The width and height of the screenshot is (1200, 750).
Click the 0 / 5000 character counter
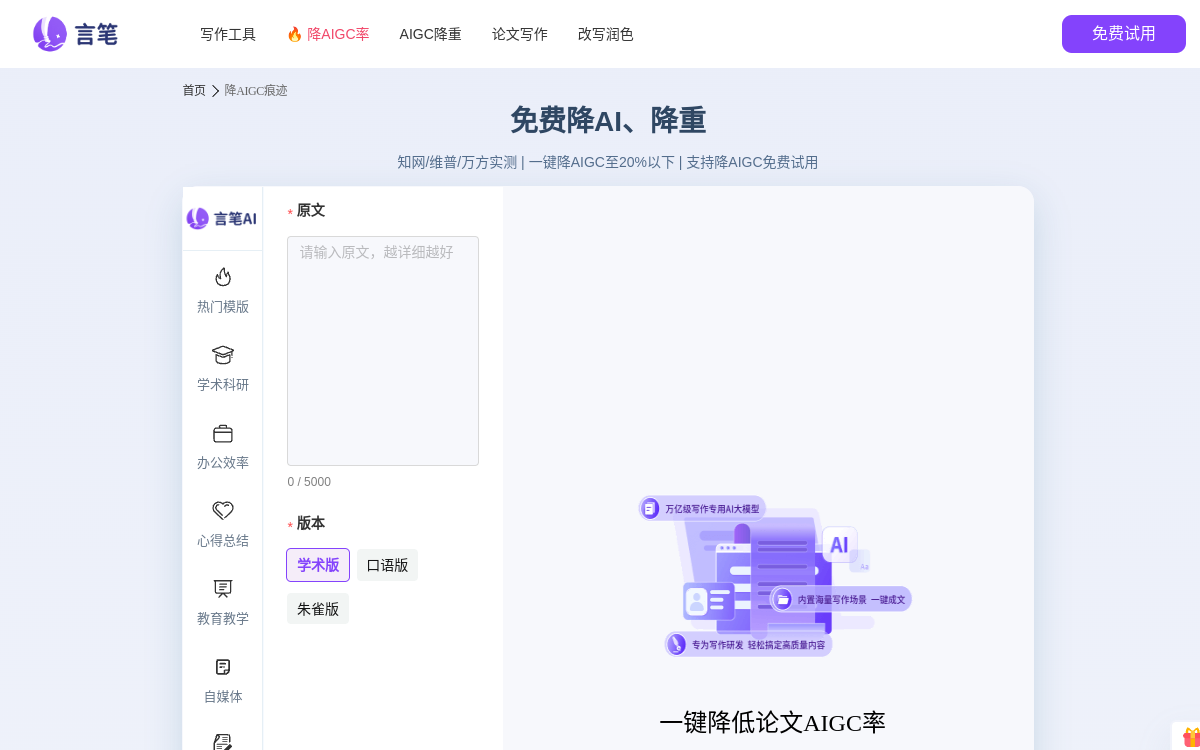[309, 482]
